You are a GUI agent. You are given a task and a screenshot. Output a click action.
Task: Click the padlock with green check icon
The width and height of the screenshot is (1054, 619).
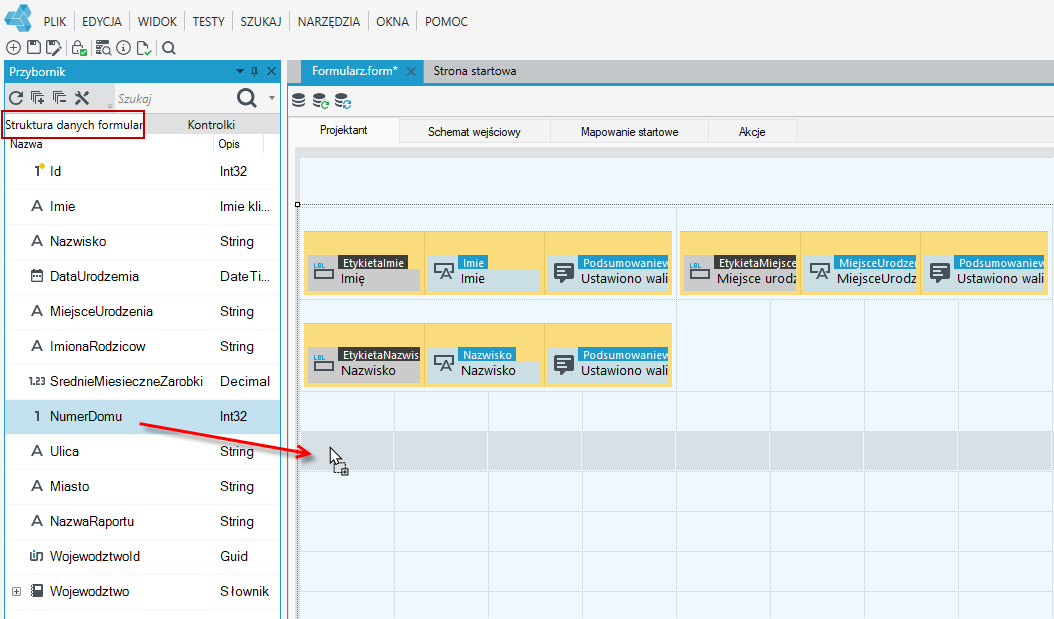click(79, 48)
